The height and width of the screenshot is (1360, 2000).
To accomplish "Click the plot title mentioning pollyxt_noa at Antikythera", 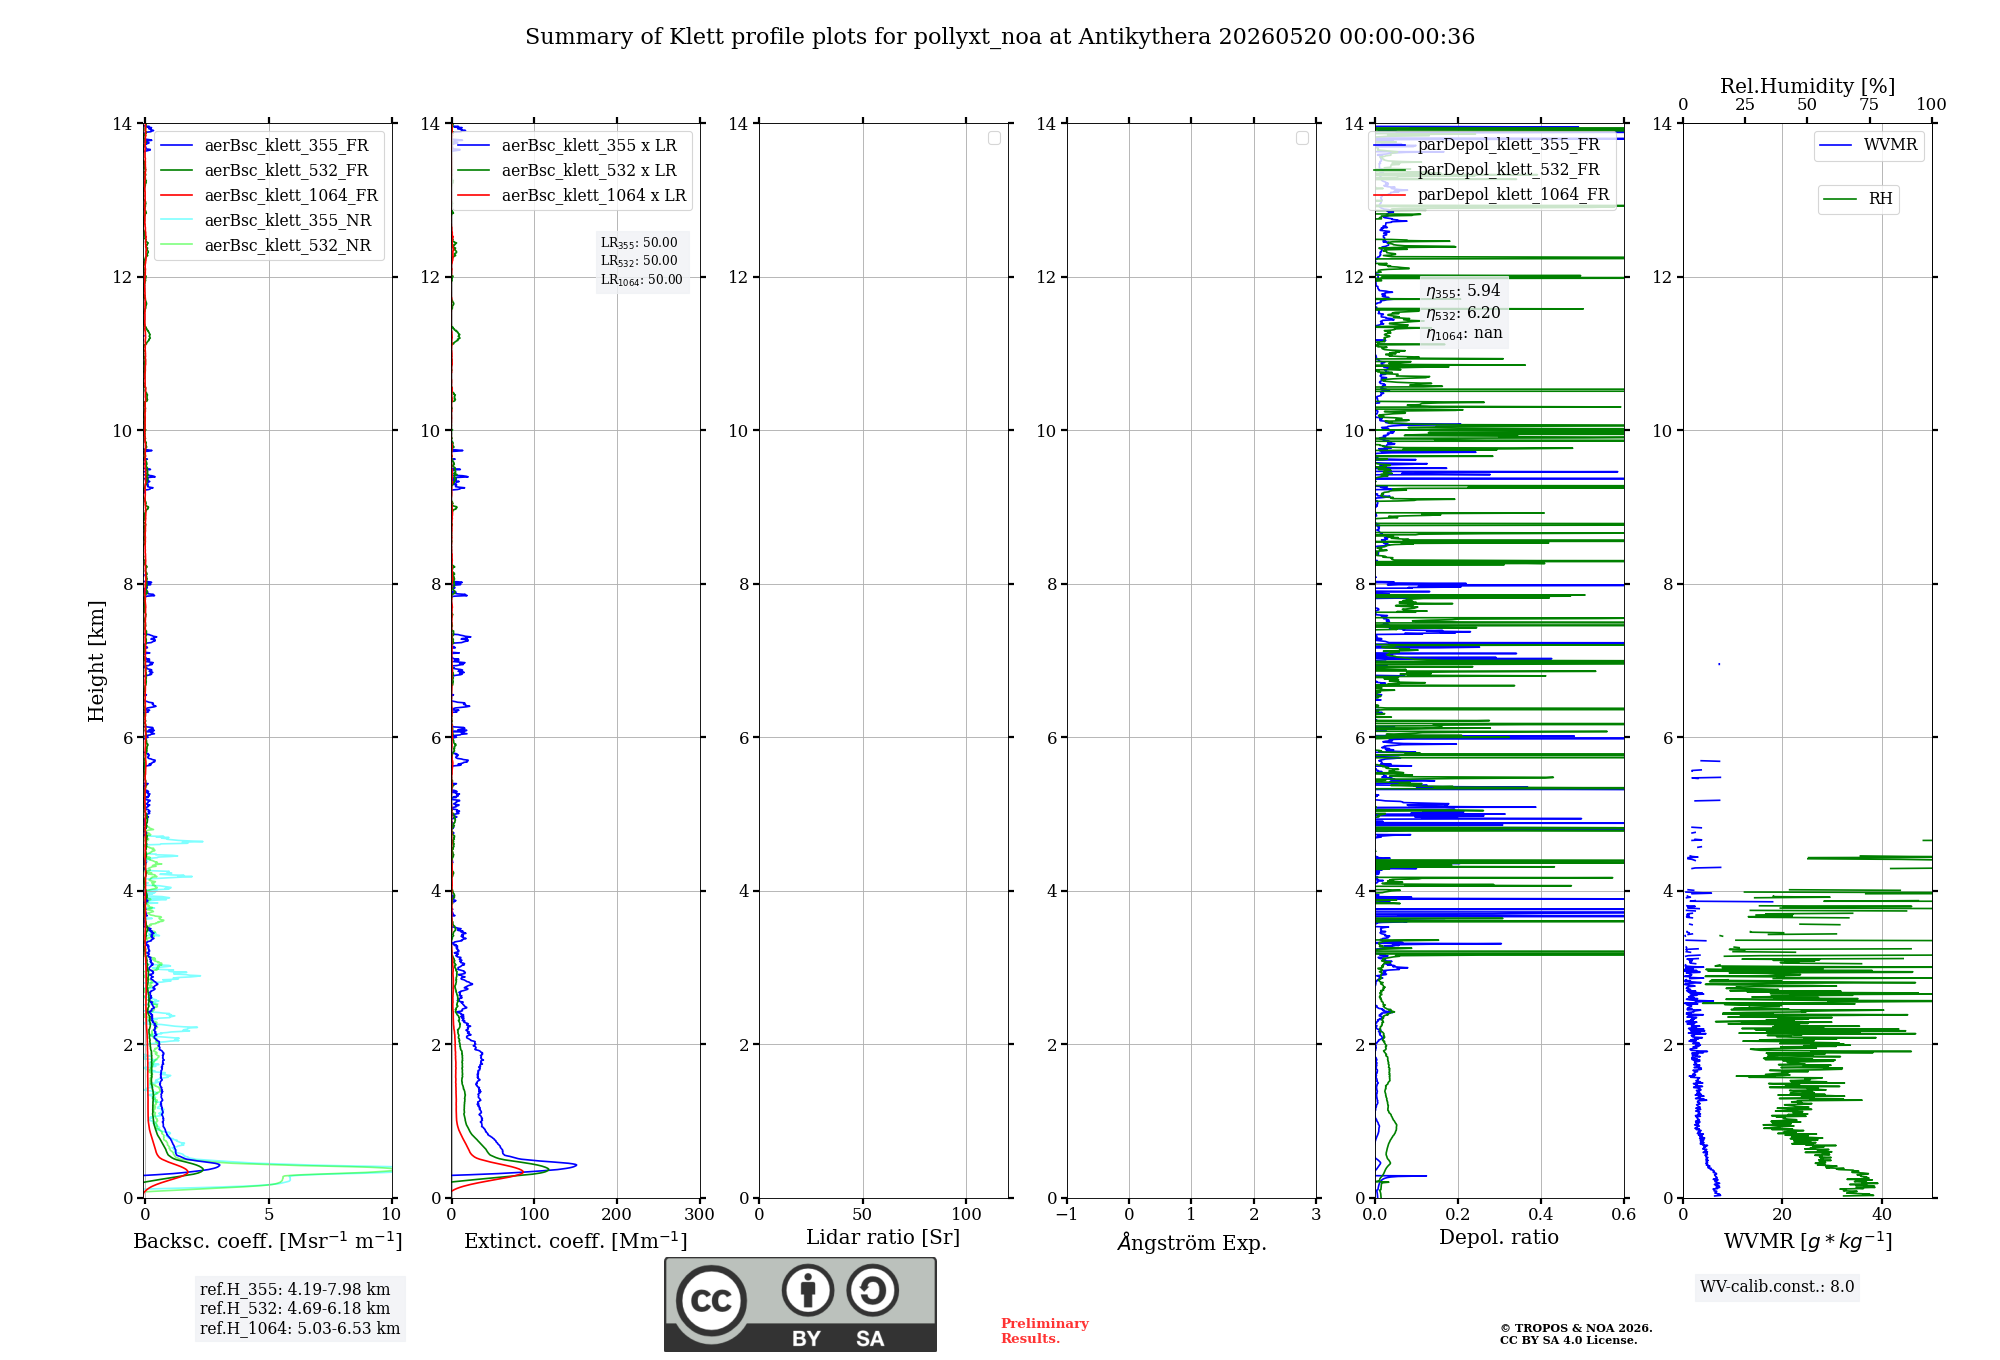I will click(x=1000, y=37).
